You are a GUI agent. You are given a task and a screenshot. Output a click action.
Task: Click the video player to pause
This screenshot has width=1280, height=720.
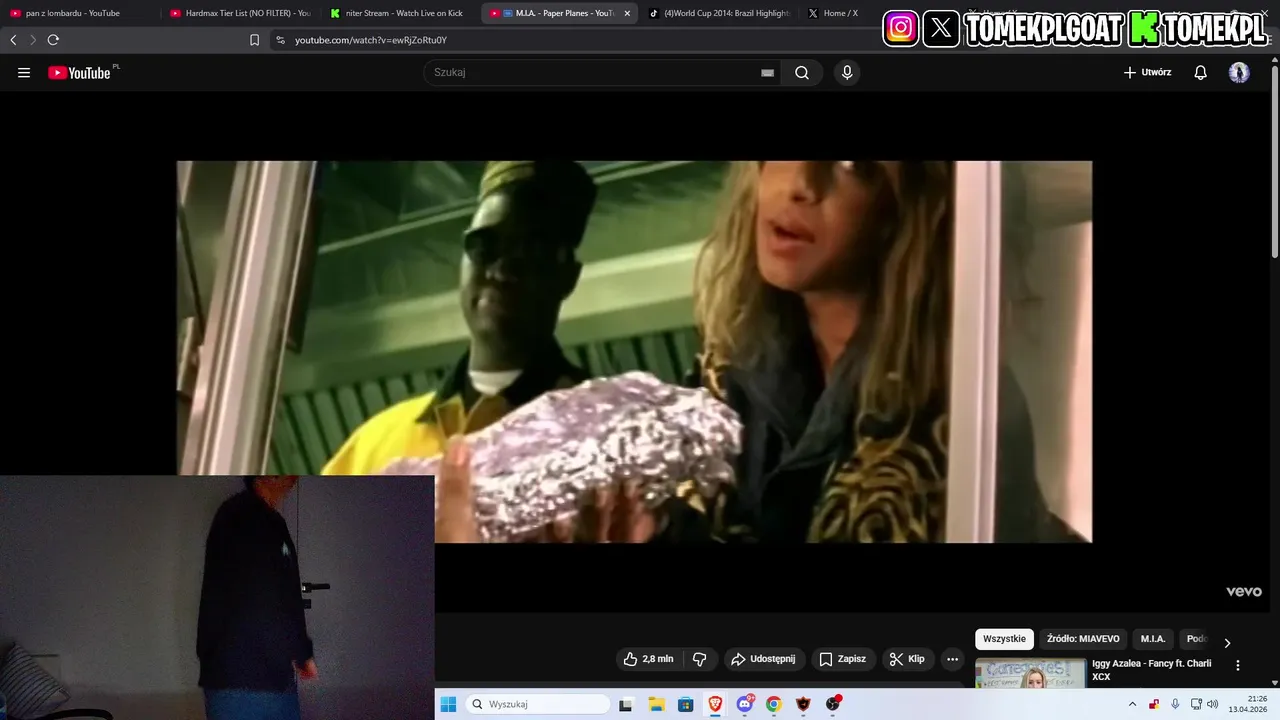(x=634, y=352)
